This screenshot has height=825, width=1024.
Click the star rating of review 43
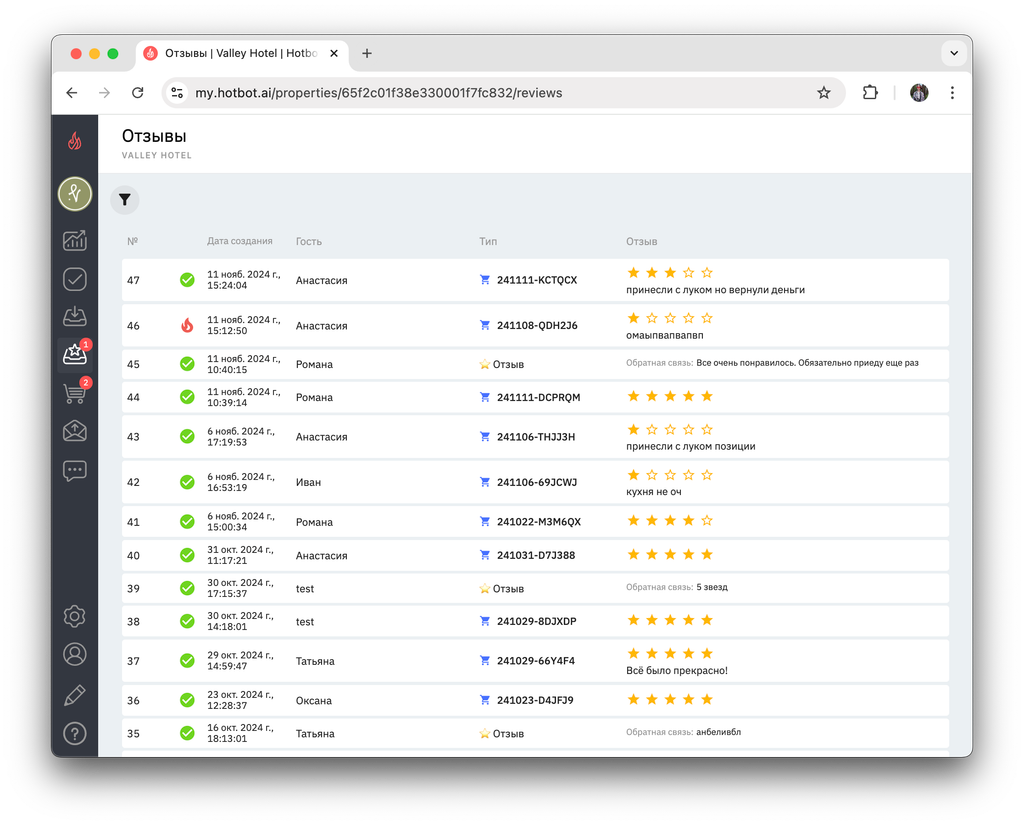[669, 429]
